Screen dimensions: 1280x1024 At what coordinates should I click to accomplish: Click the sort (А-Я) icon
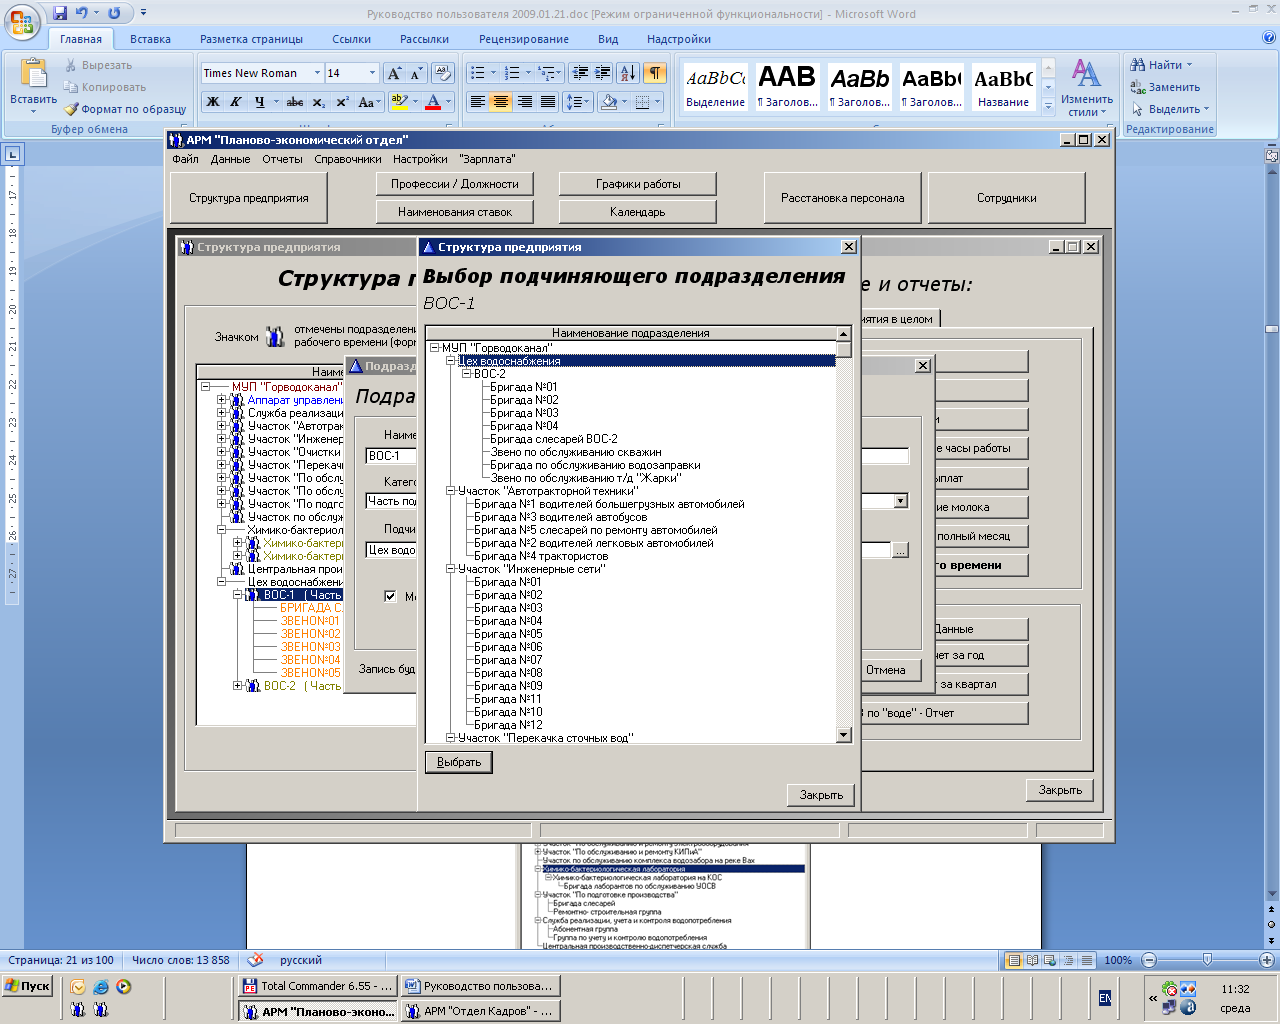(x=627, y=73)
